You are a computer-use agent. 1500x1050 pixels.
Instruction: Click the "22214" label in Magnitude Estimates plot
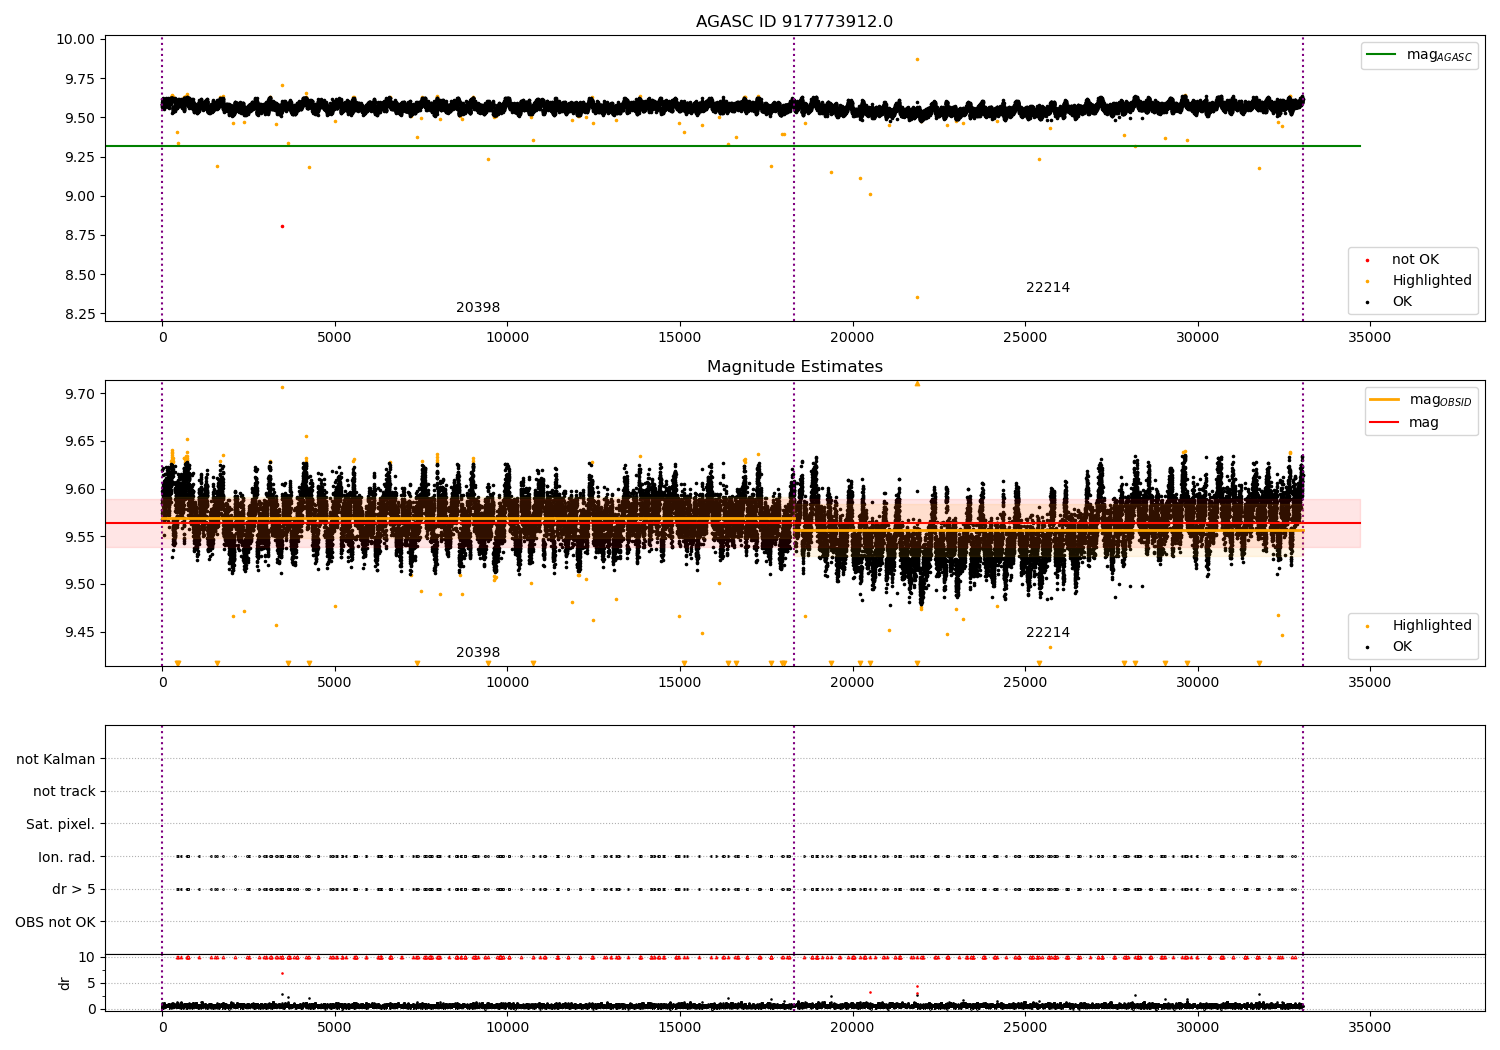(1048, 633)
